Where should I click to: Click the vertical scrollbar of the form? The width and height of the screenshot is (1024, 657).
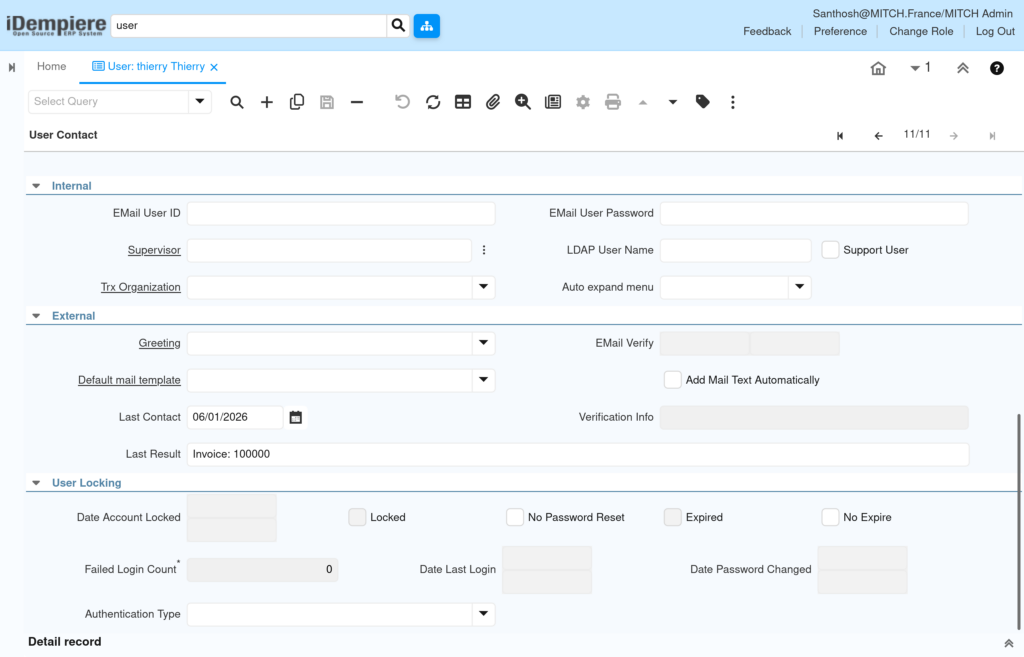click(x=1018, y=522)
